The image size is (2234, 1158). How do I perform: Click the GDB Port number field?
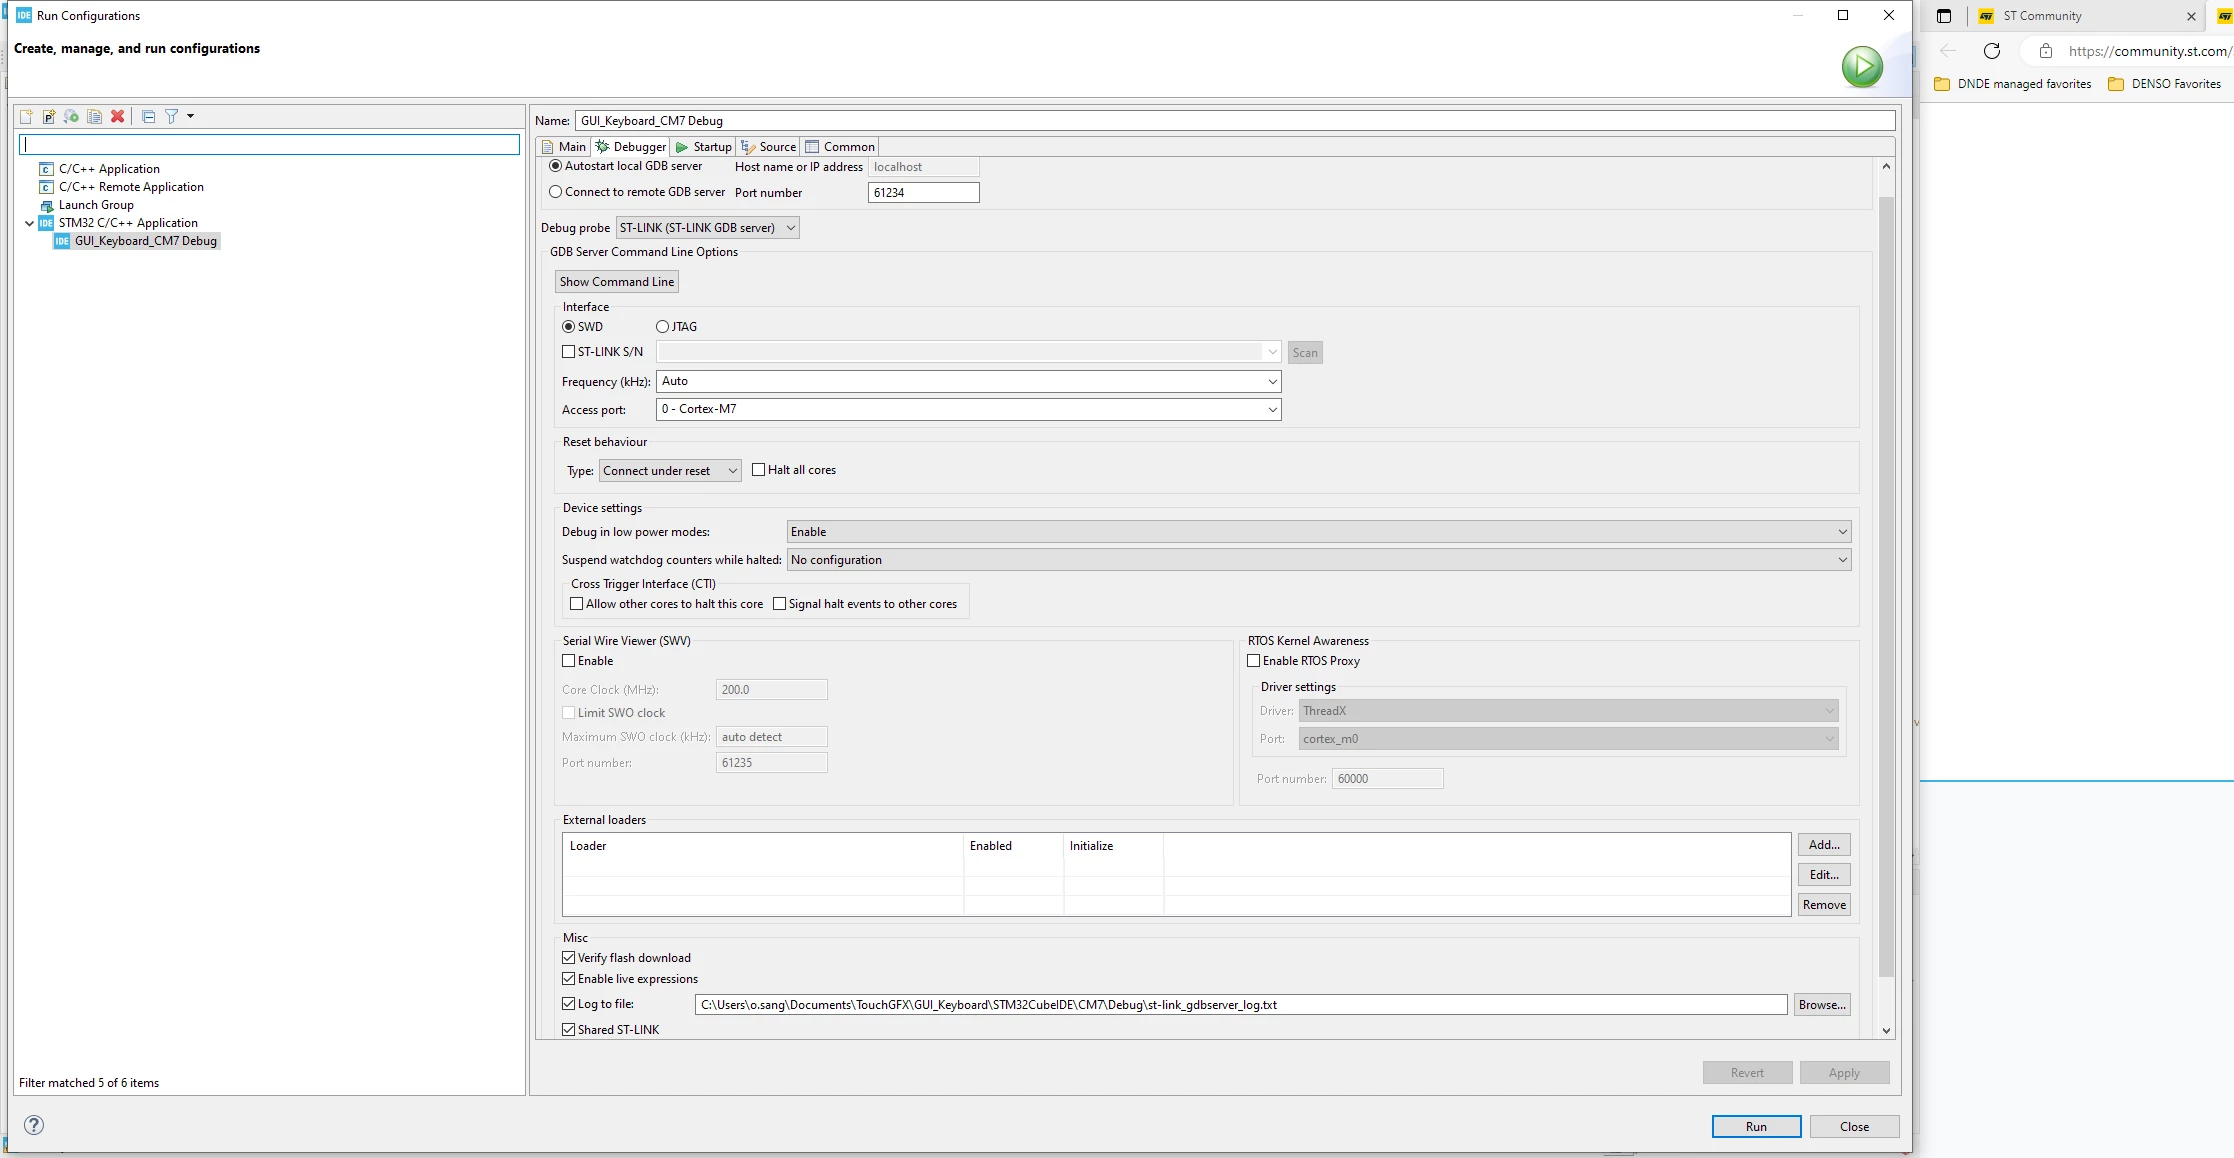923,193
